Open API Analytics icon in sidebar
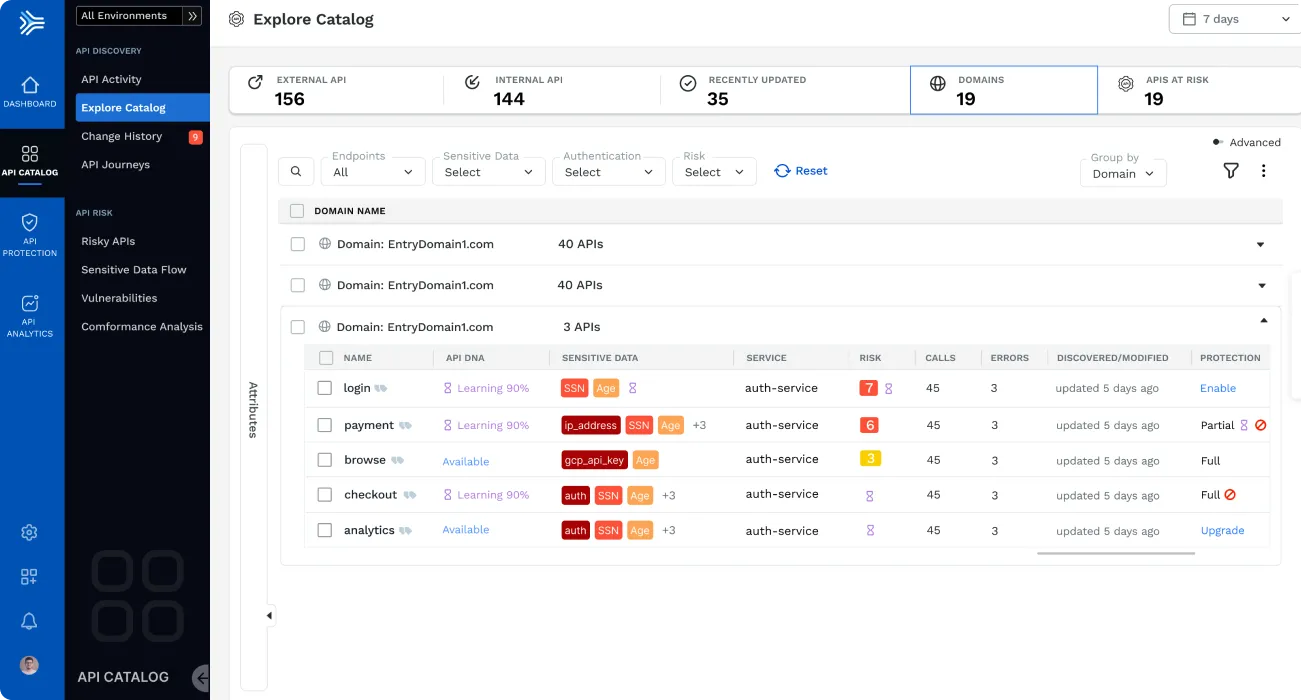The image size is (1301, 700). [30, 303]
